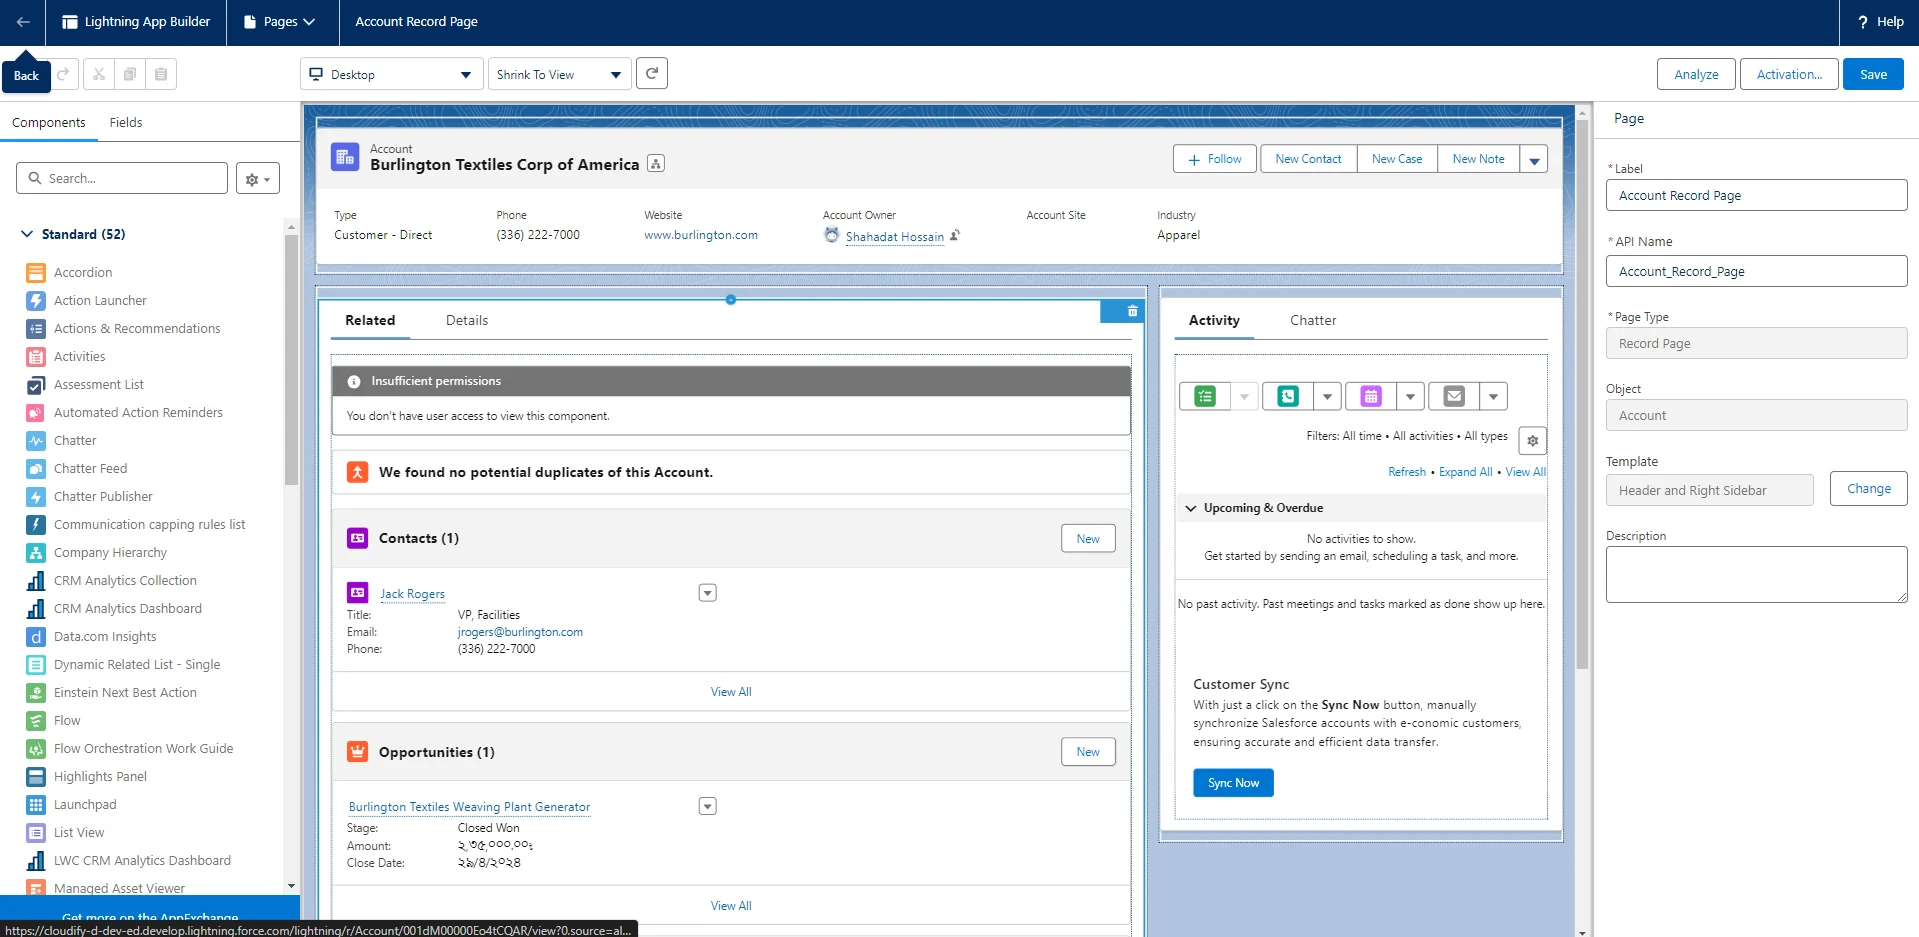
Task: Click the Email icon in Activity
Action: [x=1454, y=397]
